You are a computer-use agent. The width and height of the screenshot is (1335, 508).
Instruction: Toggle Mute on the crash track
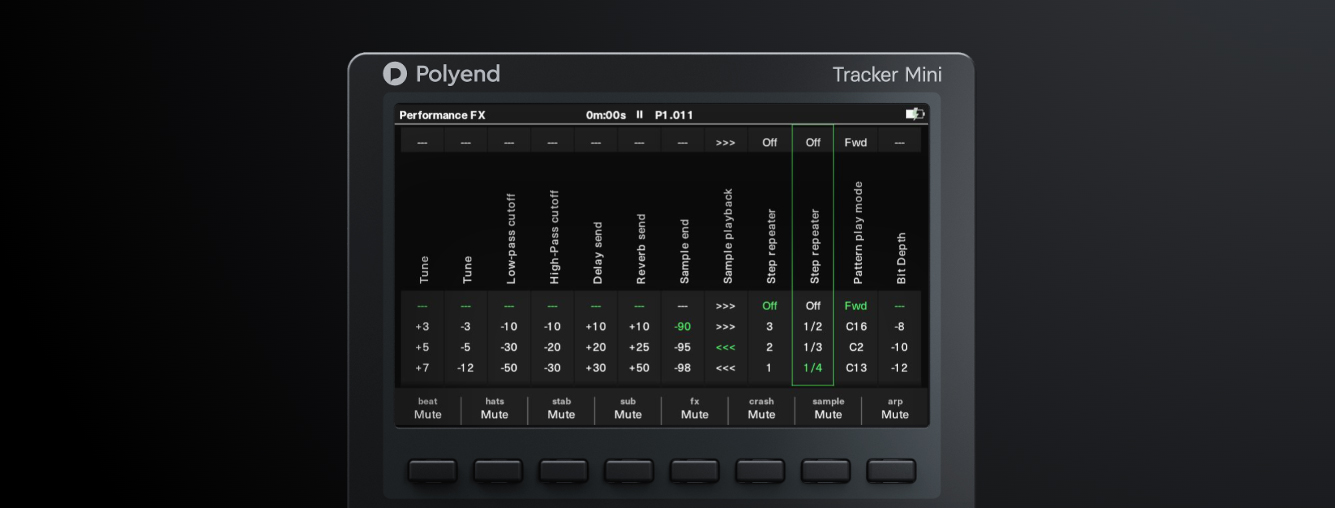[761, 409]
